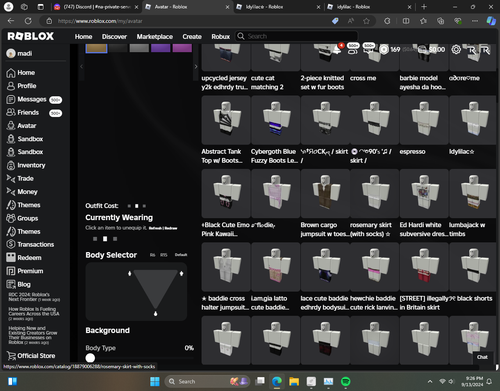Select the gray color swatch
Viewport: 500px width, 391px height.
[139, 48]
